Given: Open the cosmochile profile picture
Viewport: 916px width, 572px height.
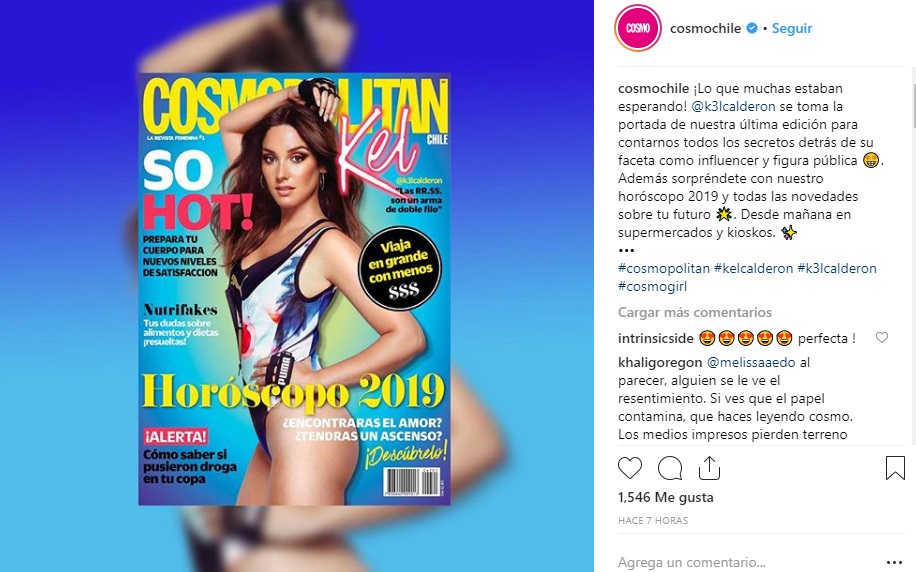Looking at the screenshot, I should (638, 27).
